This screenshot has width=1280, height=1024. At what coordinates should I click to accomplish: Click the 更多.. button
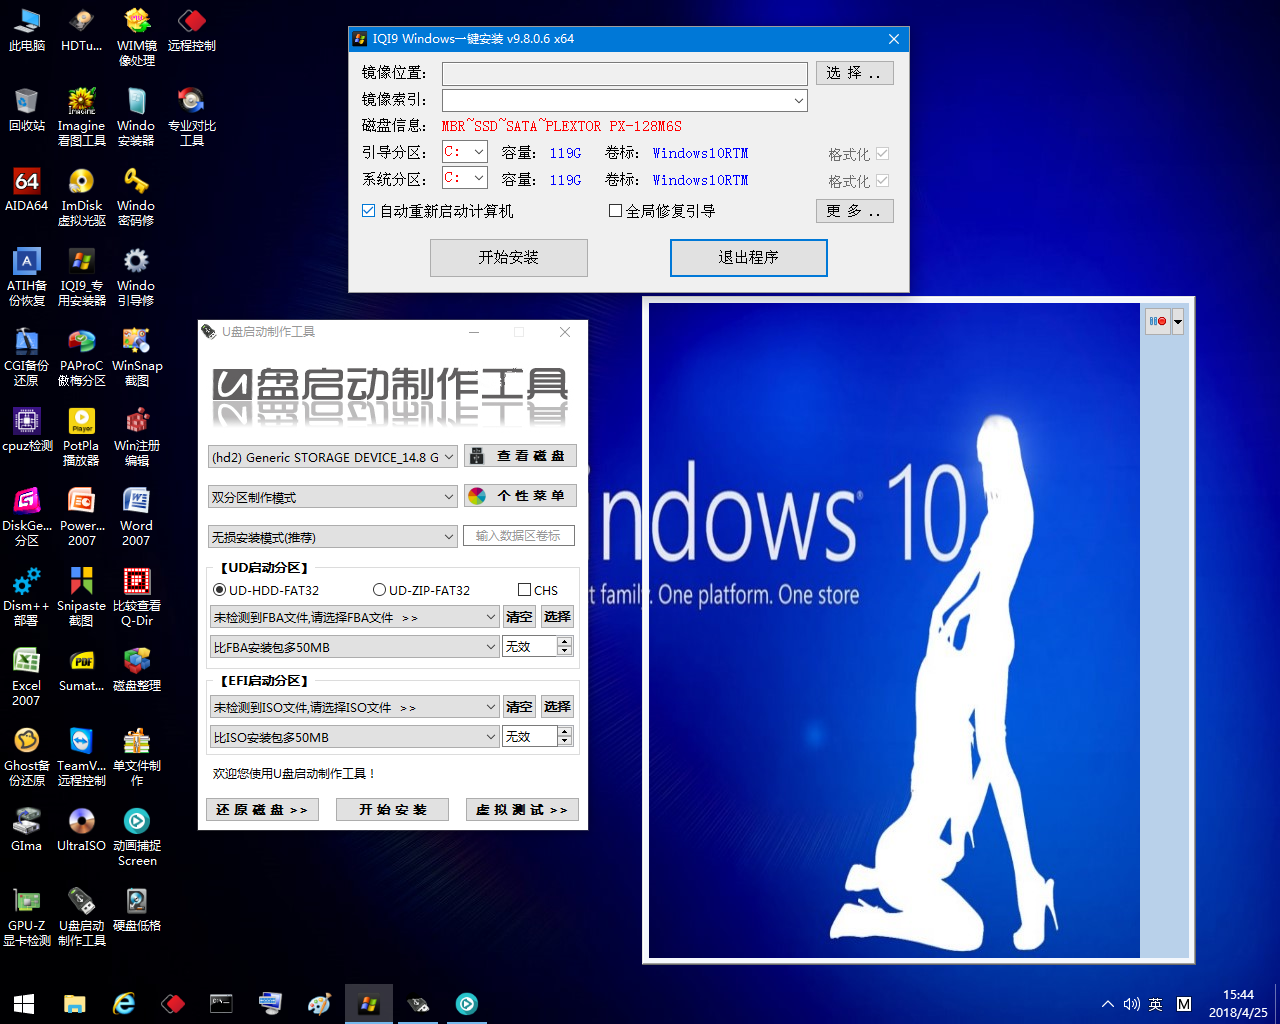[x=854, y=211]
